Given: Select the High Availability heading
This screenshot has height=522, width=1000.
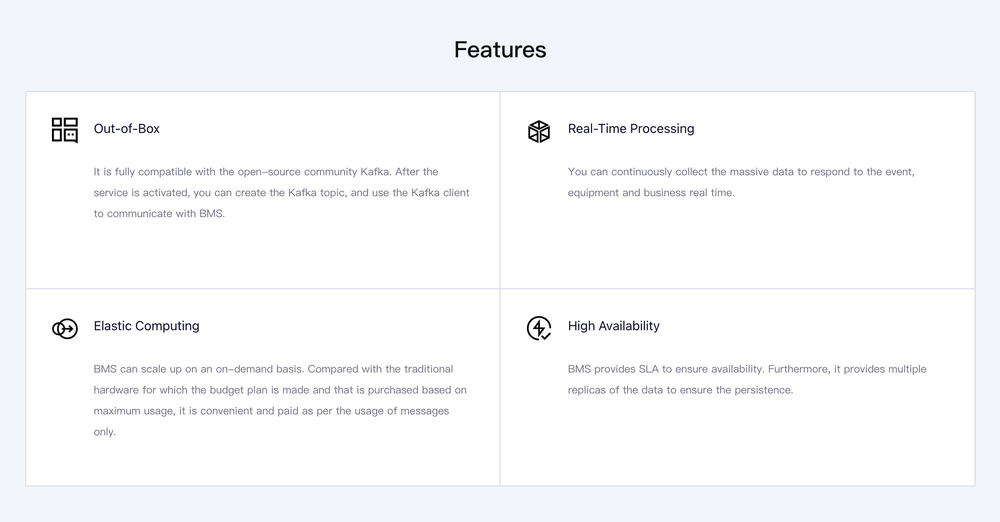Looking at the screenshot, I should 614,326.
